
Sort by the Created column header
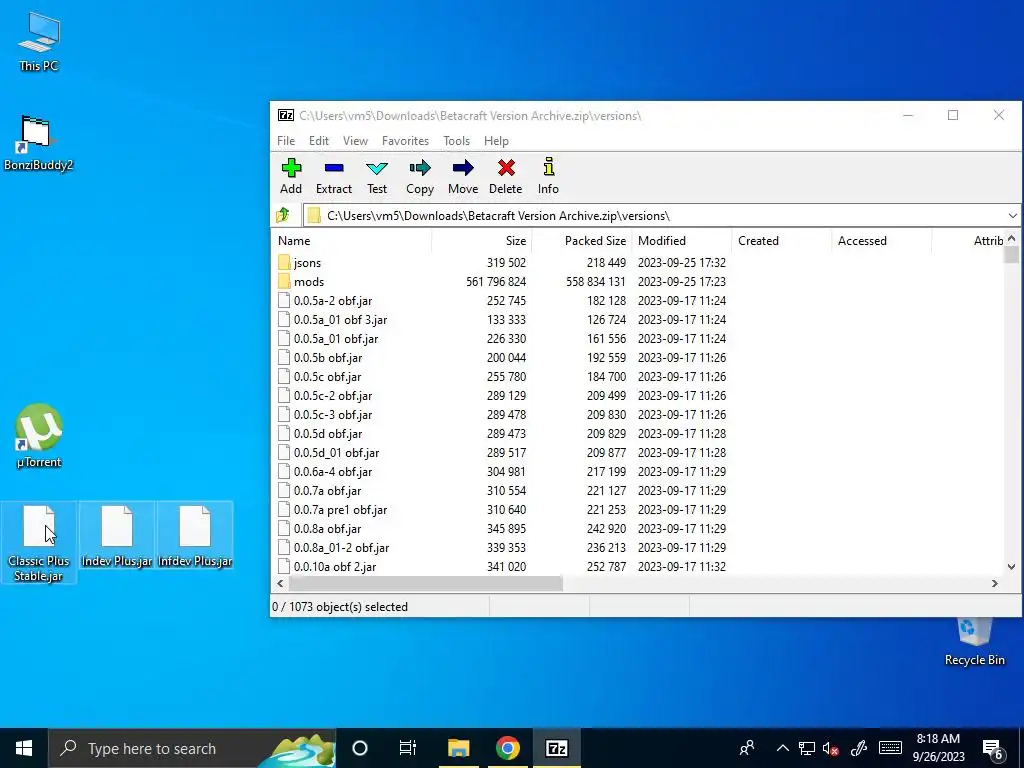coord(782,241)
